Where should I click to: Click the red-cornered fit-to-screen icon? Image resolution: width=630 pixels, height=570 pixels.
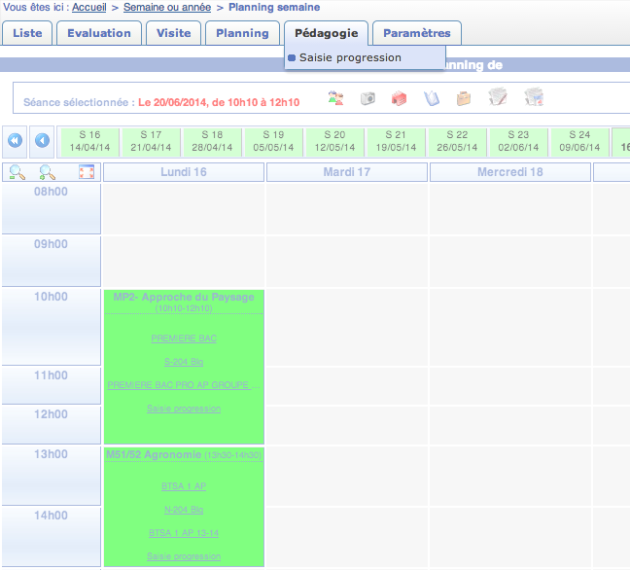(x=86, y=173)
